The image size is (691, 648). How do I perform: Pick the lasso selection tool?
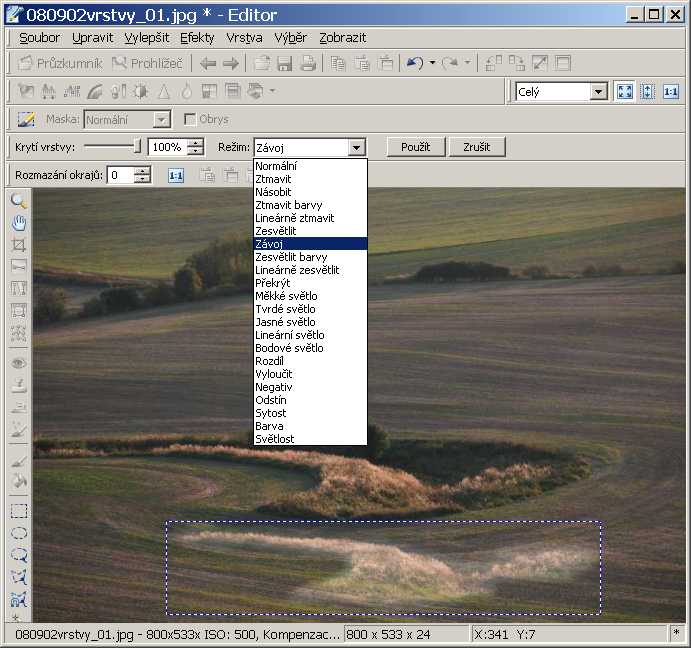[18, 554]
